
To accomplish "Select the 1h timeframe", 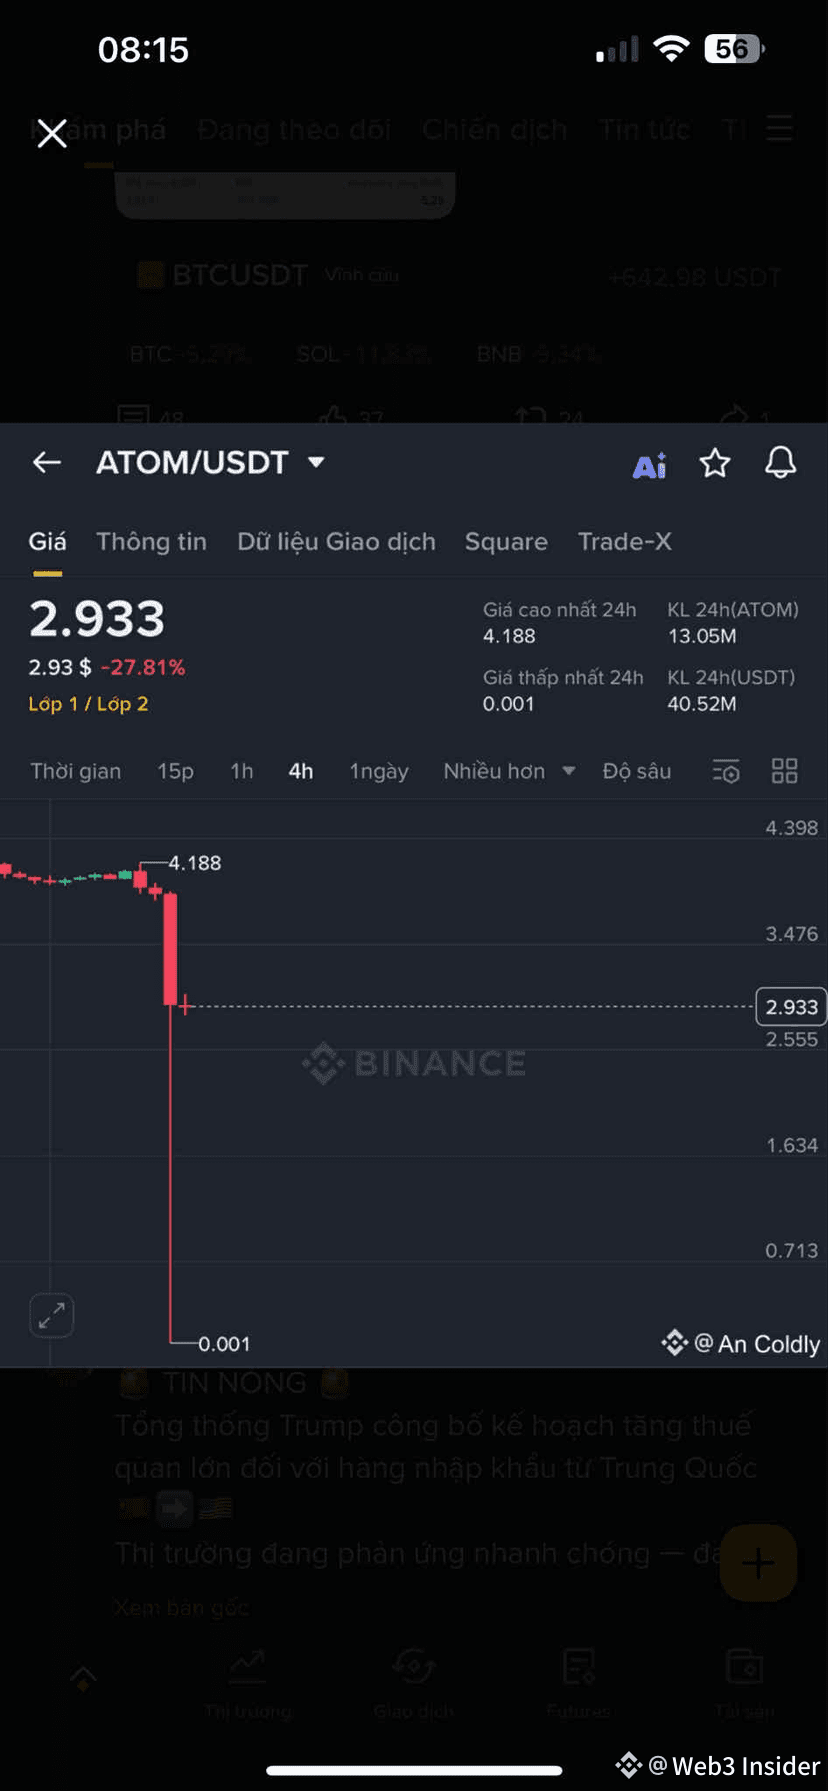I will pos(242,771).
